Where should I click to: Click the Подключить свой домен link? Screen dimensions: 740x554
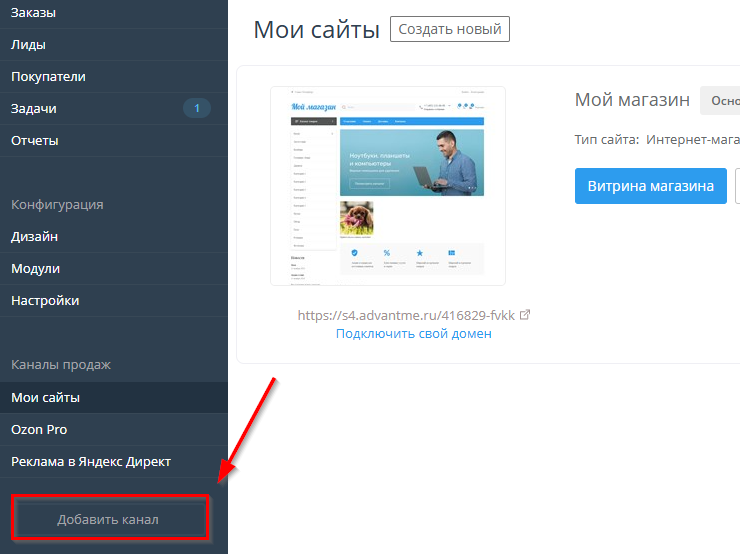click(413, 334)
